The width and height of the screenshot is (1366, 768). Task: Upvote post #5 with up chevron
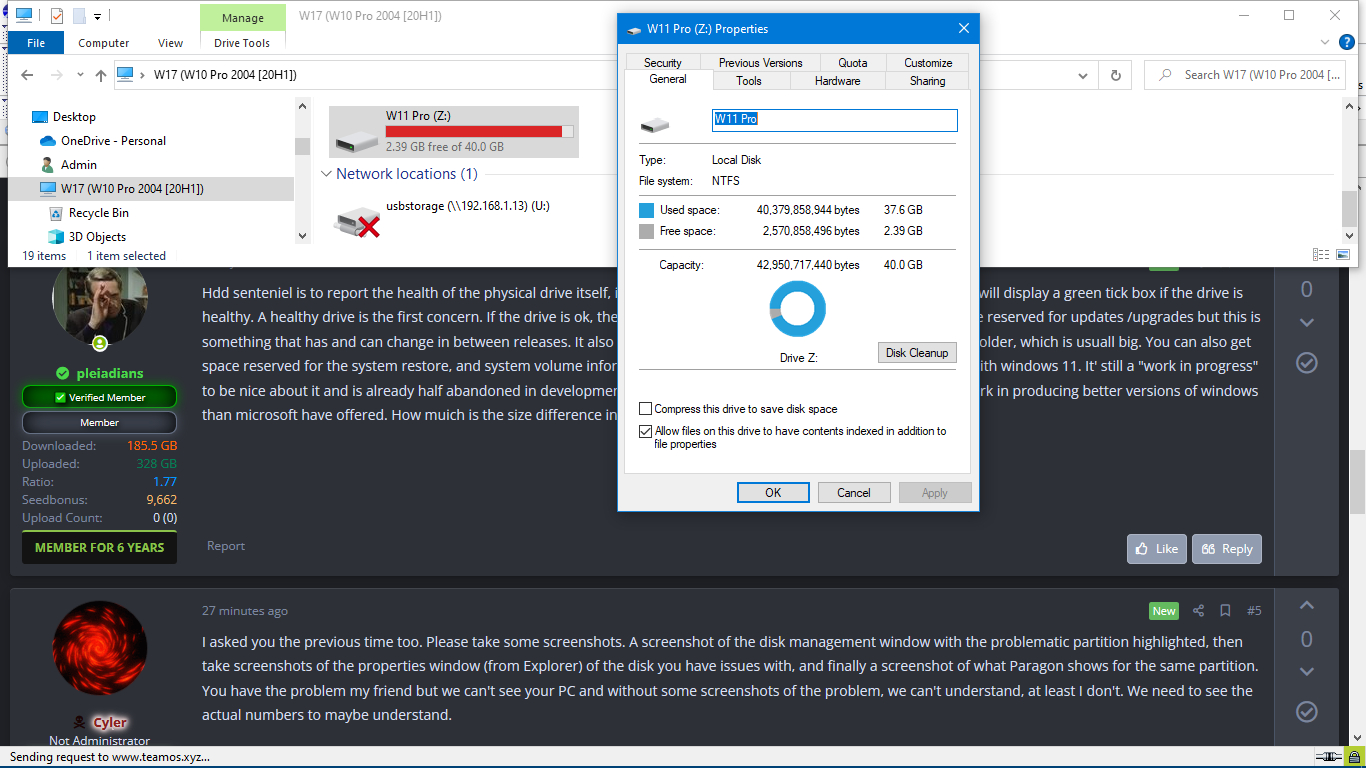1306,606
